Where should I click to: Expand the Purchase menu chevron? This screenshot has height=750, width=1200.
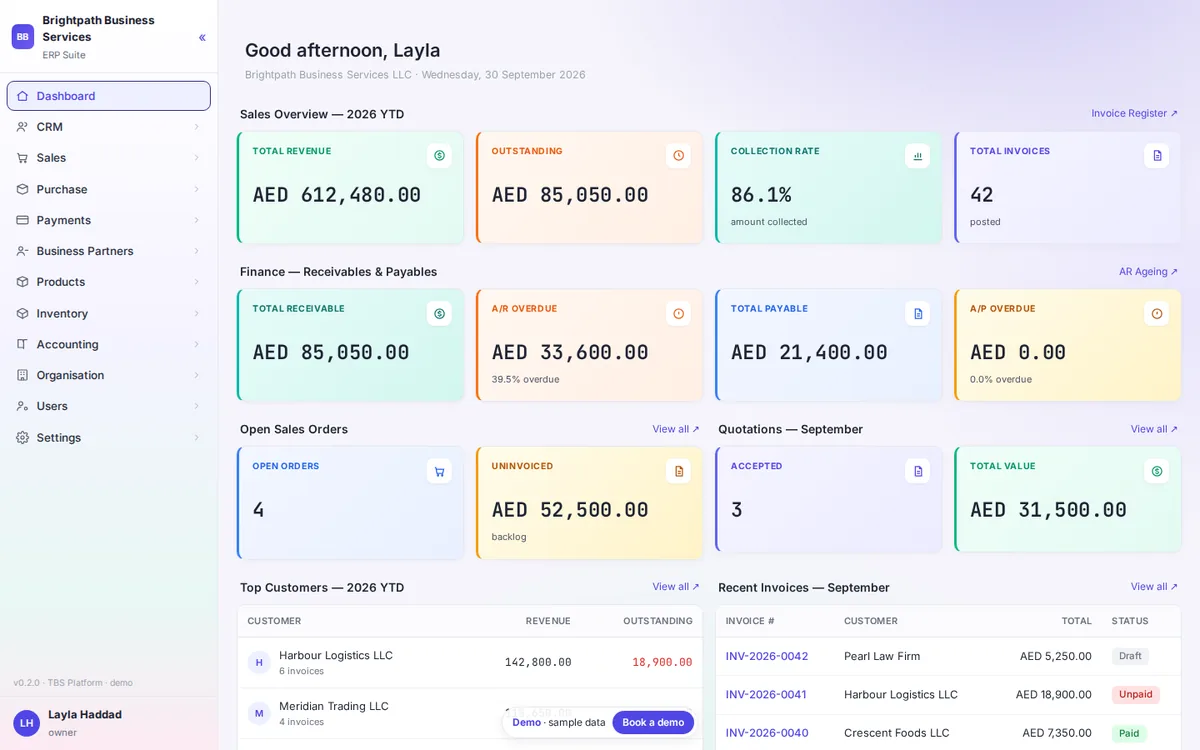196,189
